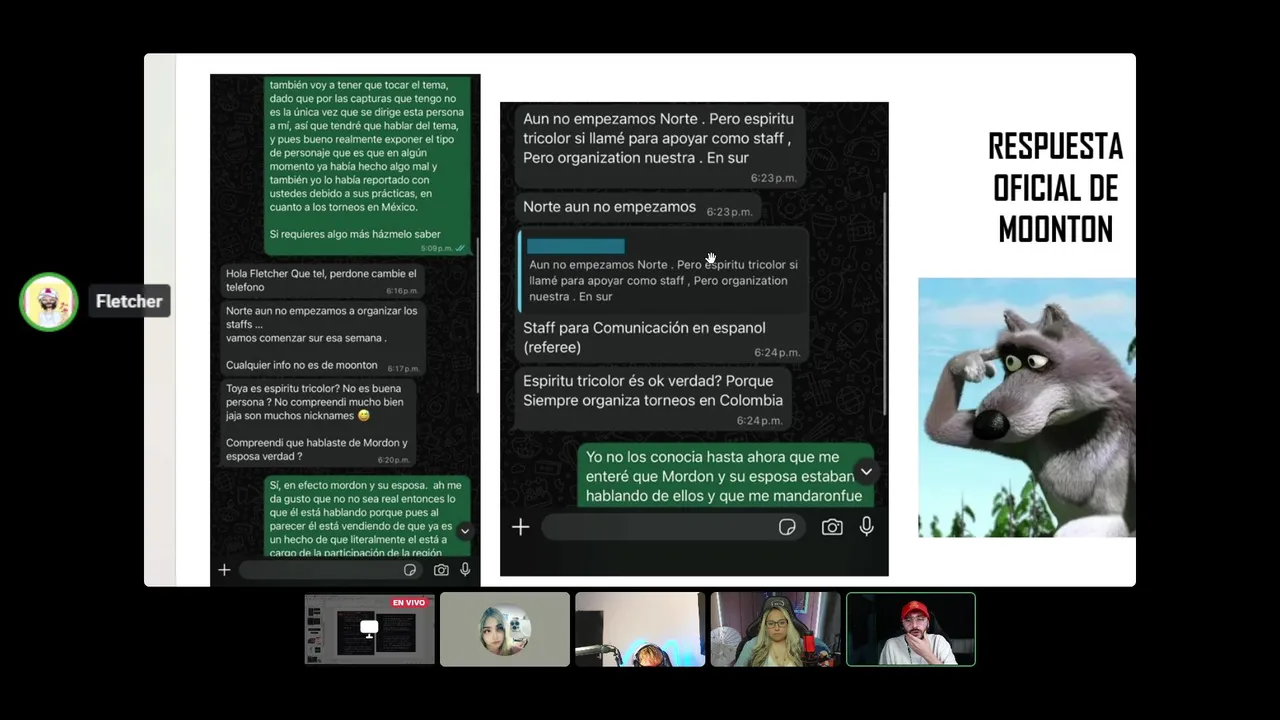Click the microphone icon in left chat

point(465,570)
